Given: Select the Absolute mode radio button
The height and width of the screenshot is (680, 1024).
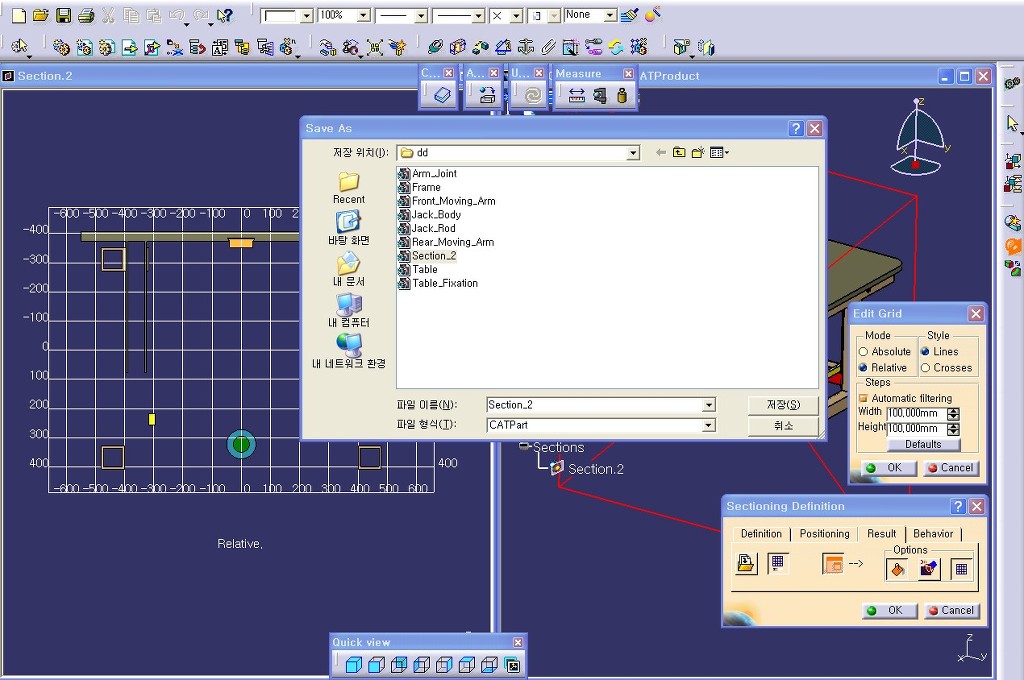Looking at the screenshot, I should click(864, 352).
